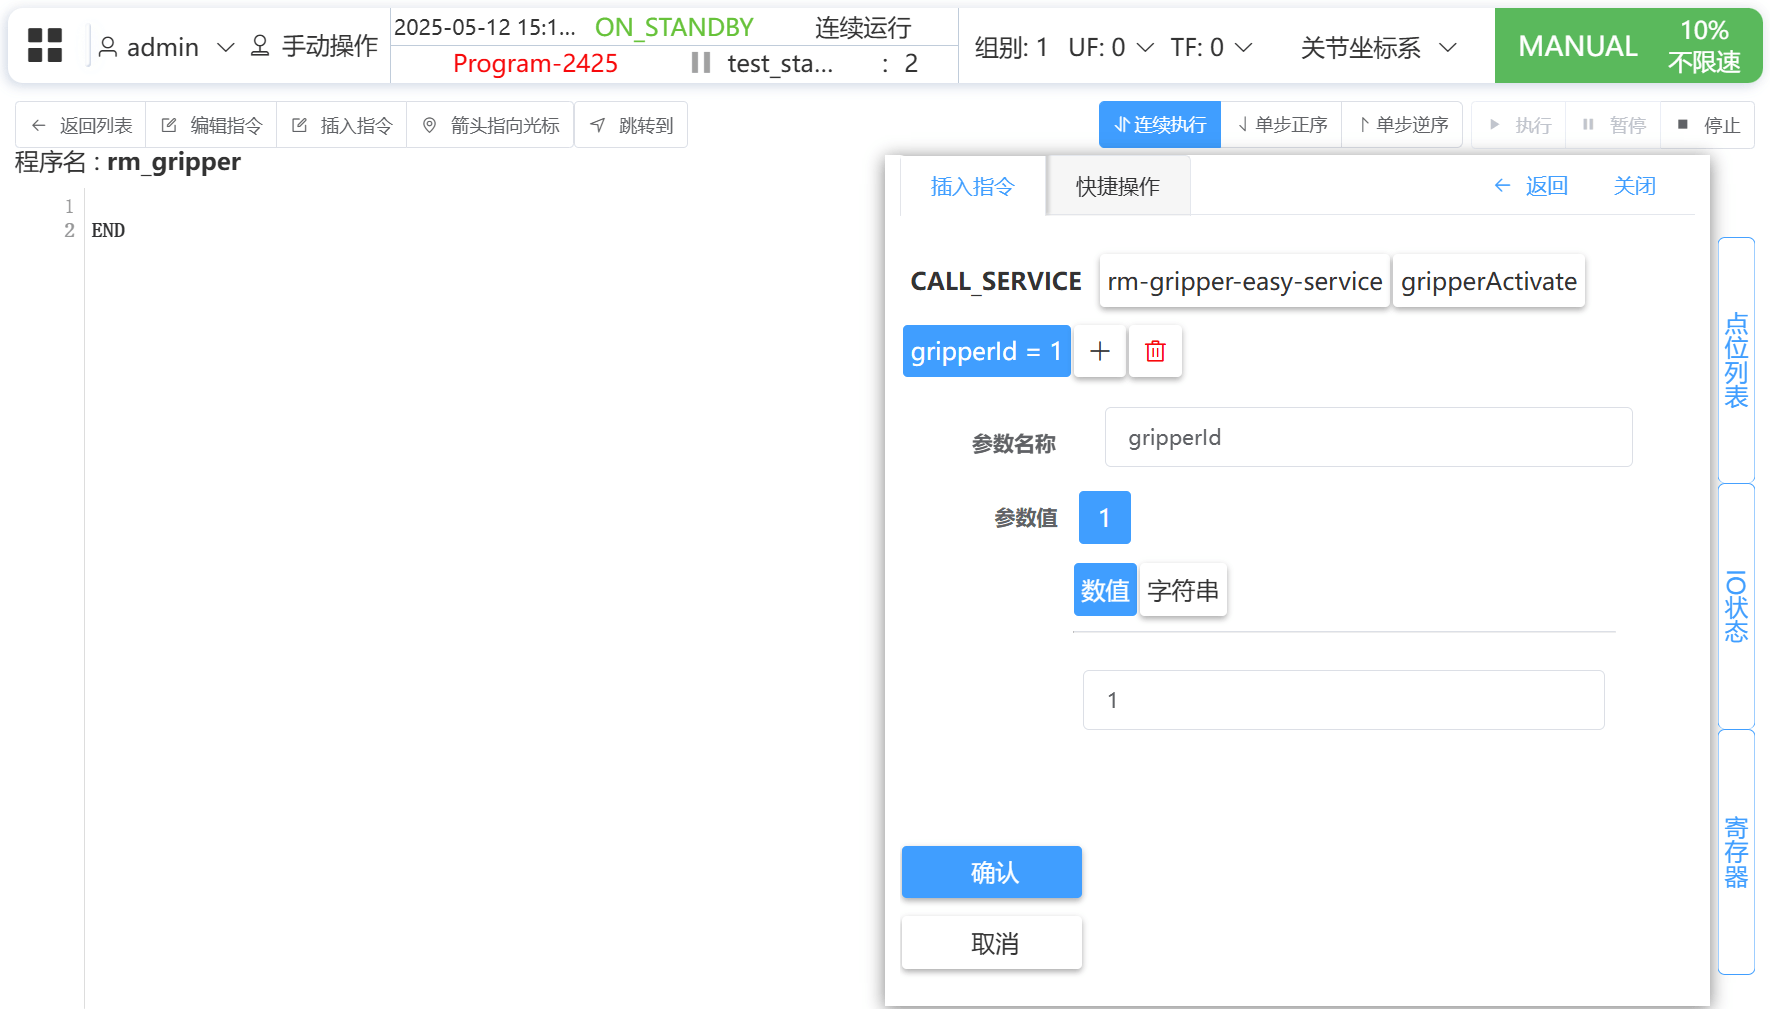Open the 关节坐标系 coordinate system dropdown
1770x1026 pixels.
tap(1377, 47)
